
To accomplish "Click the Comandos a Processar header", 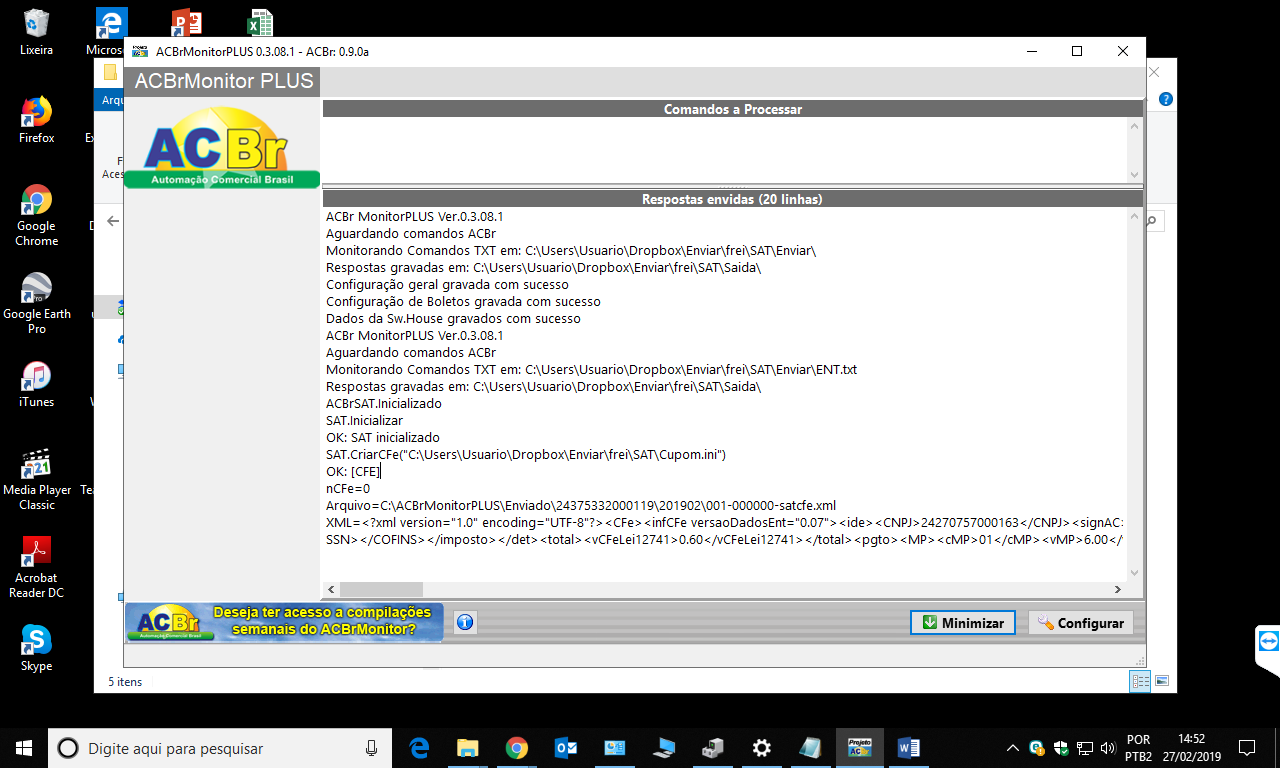I will point(732,109).
